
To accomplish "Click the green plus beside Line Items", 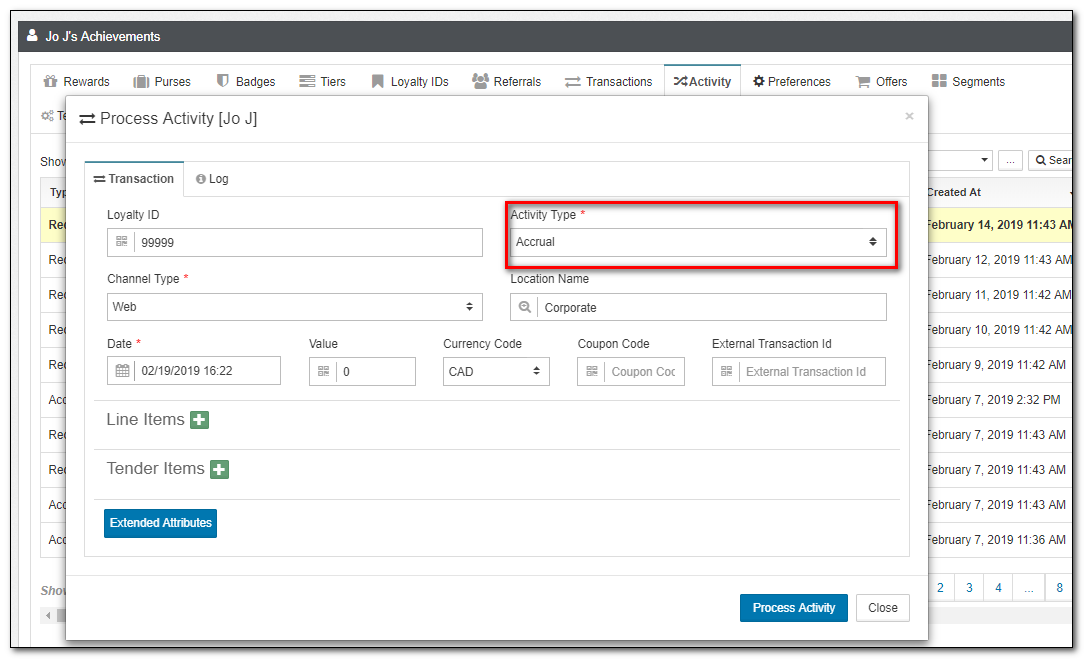I will click(x=199, y=420).
